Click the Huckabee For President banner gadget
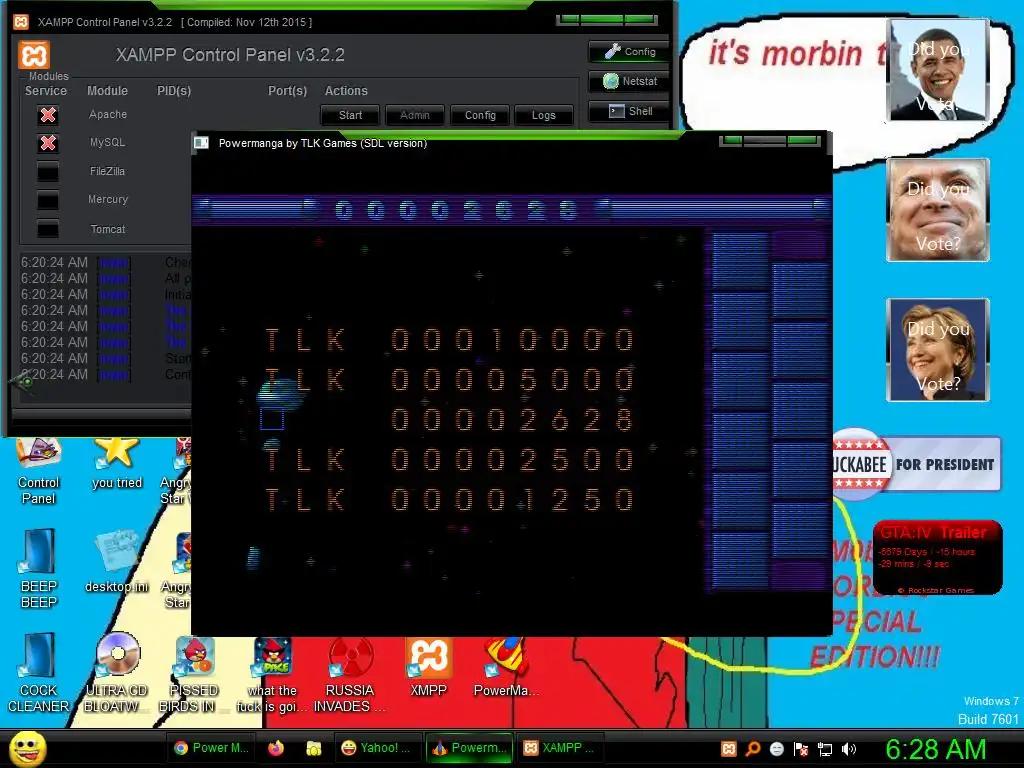 click(x=916, y=464)
